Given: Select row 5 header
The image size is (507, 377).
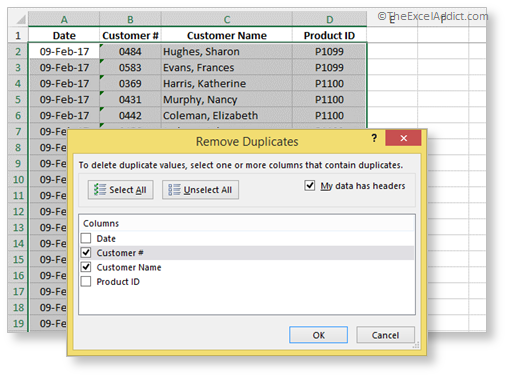Looking at the screenshot, I should point(18,99).
